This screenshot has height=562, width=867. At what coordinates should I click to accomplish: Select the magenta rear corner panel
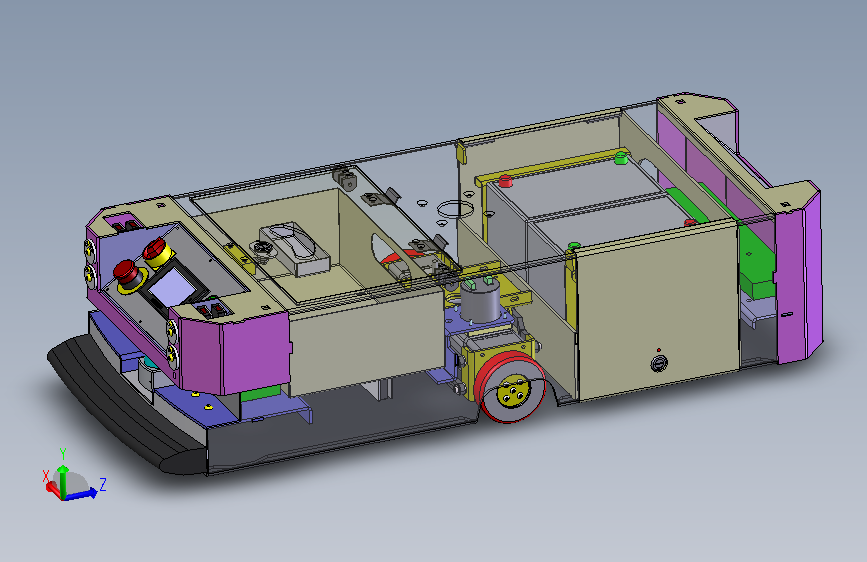pos(799,277)
